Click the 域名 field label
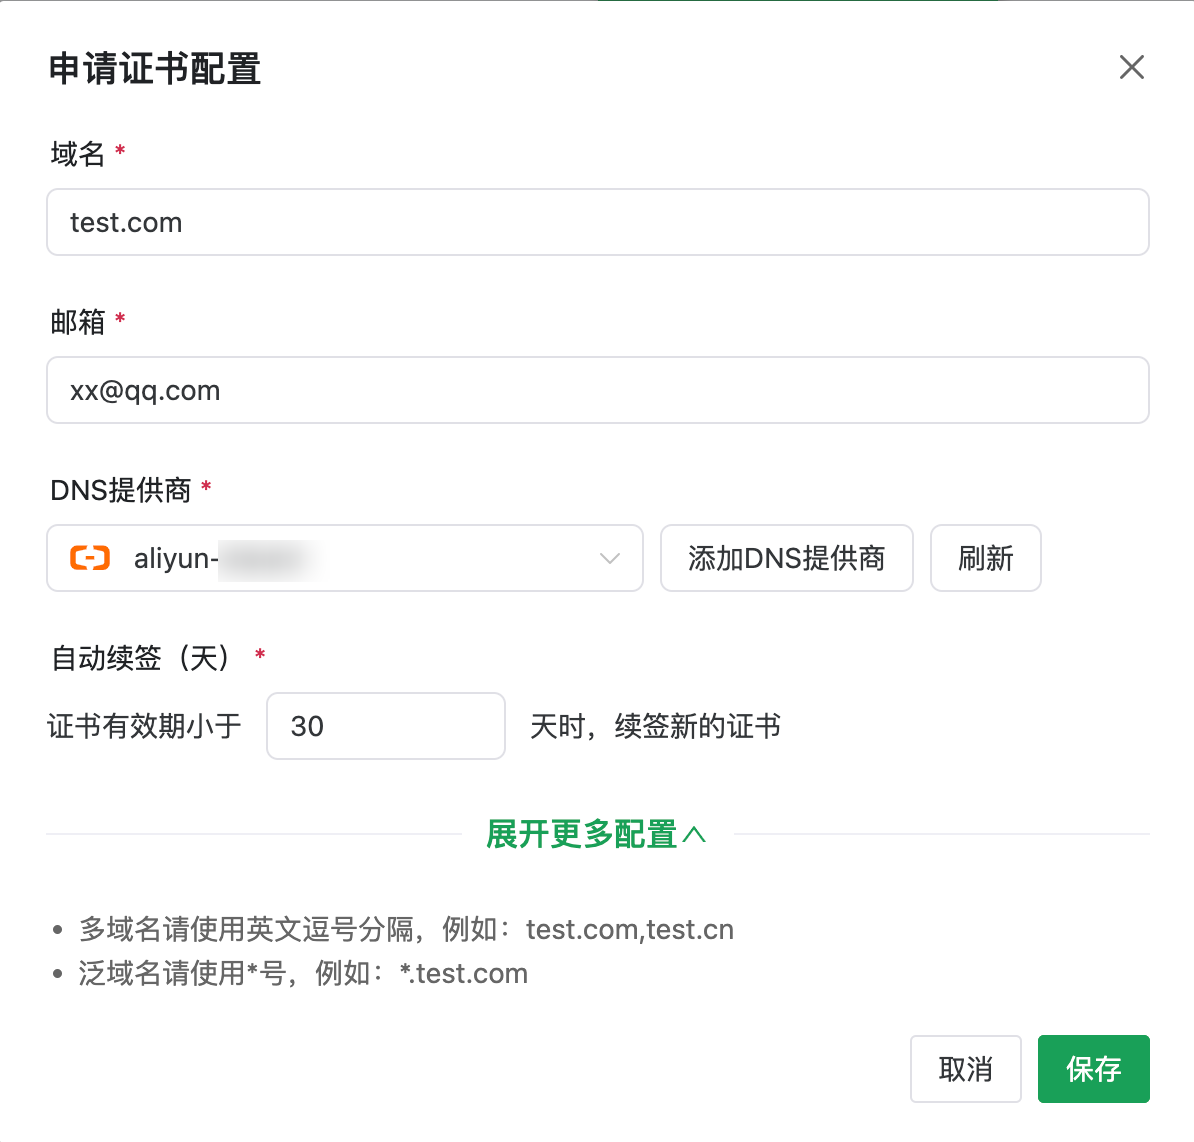This screenshot has width=1194, height=1142. (78, 154)
